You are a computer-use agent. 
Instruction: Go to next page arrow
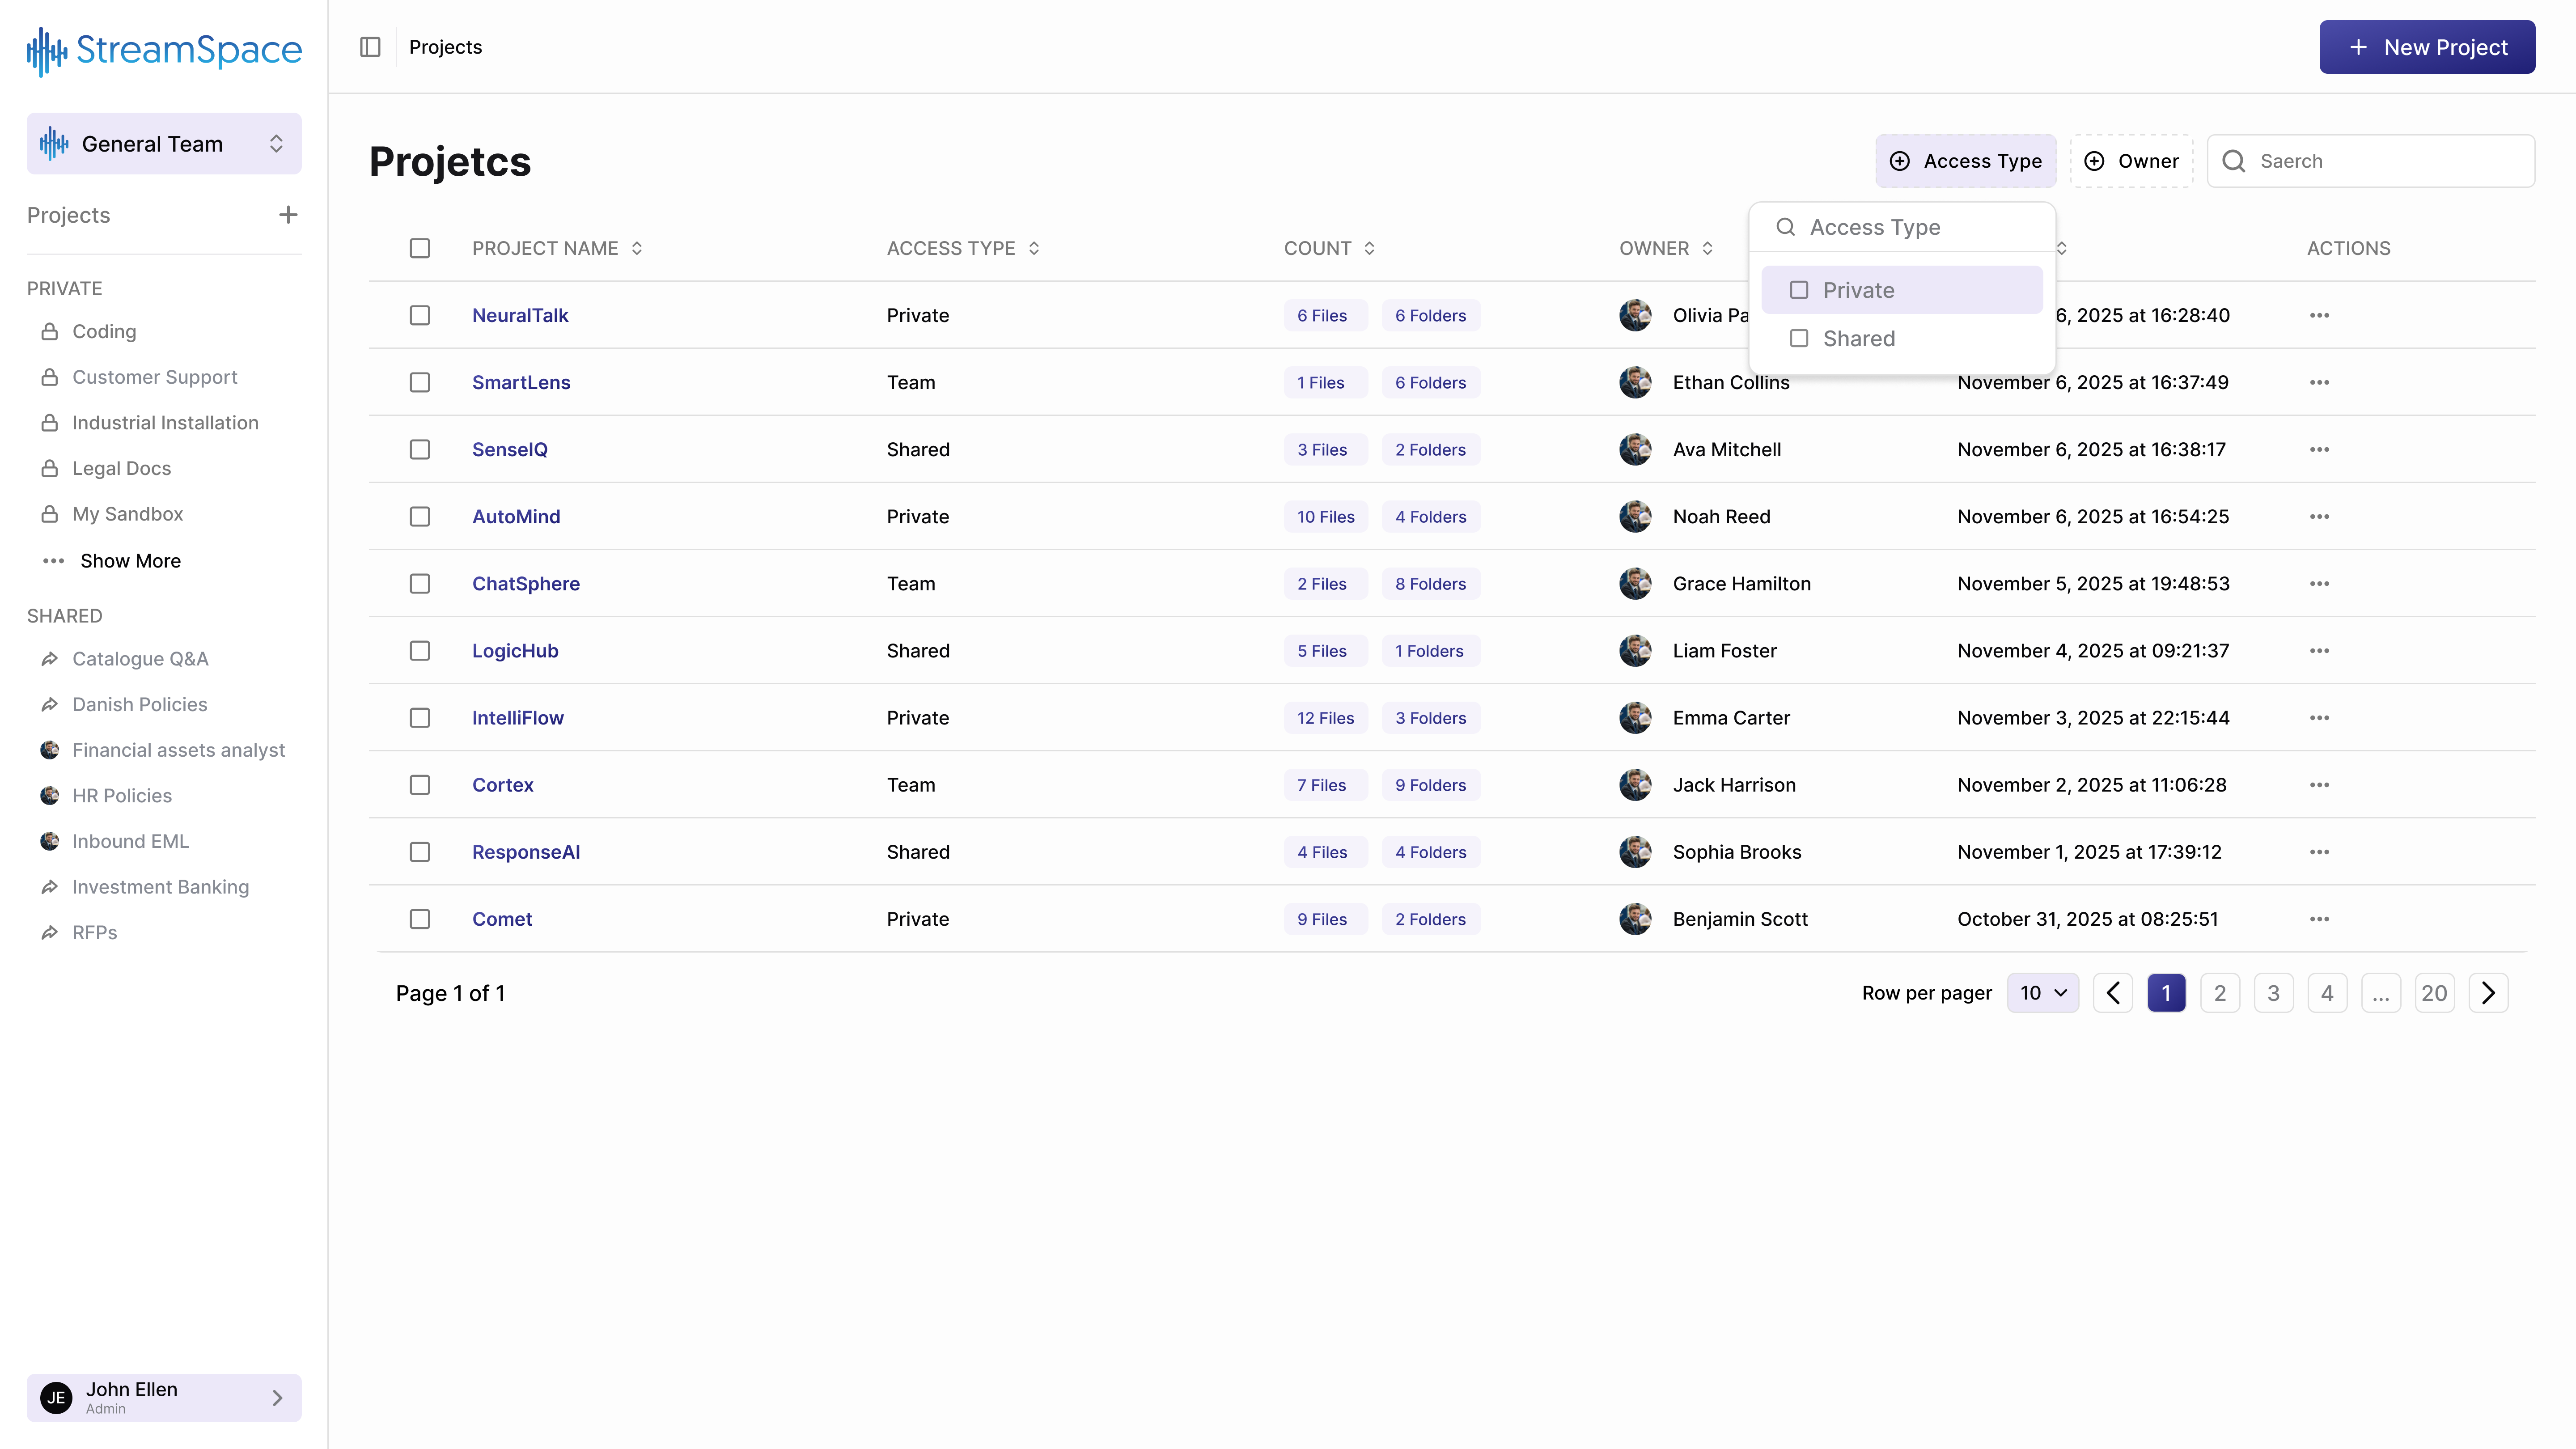[x=2488, y=993]
